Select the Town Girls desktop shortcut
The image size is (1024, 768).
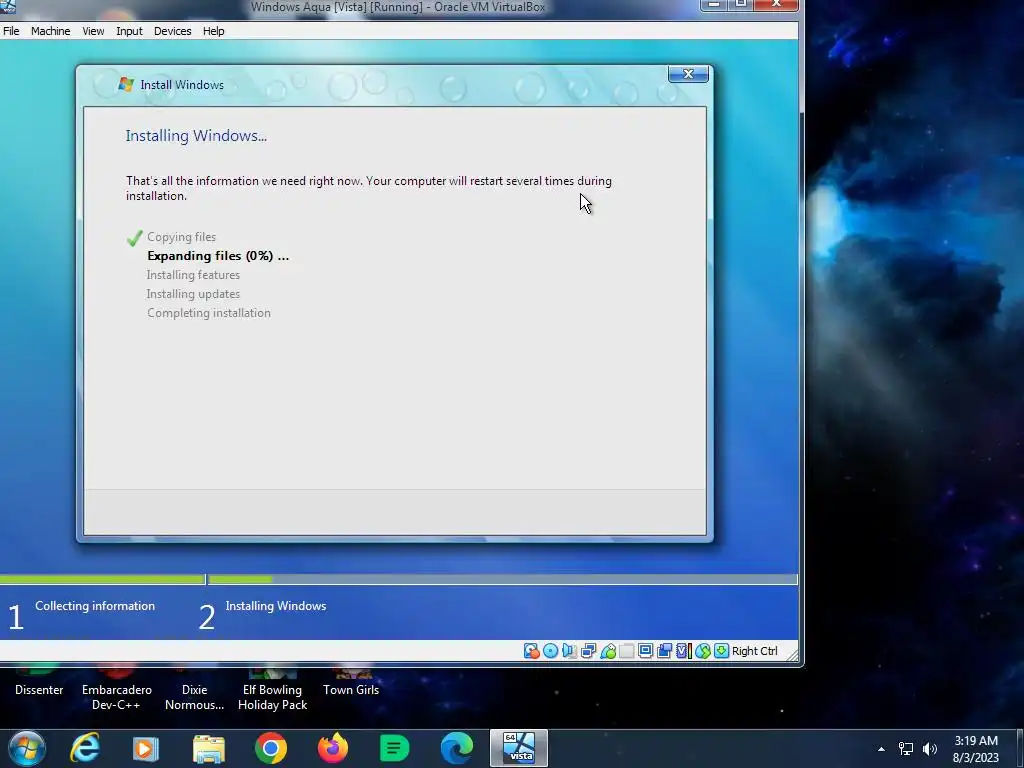pos(351,684)
